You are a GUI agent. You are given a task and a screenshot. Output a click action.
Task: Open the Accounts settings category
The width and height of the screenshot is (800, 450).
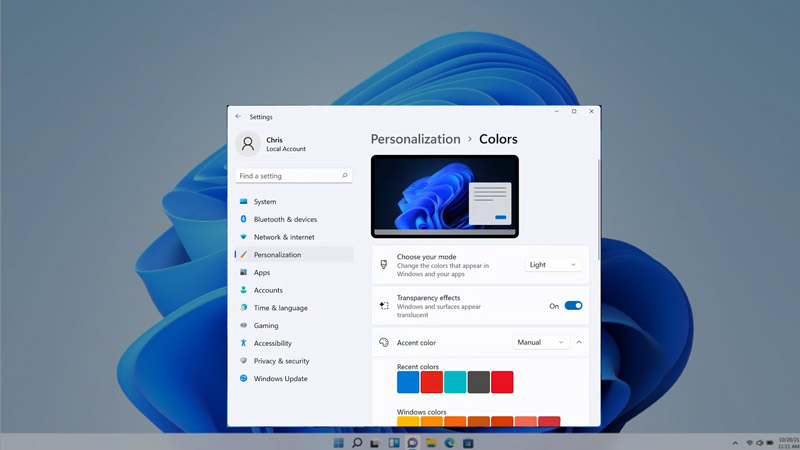point(294,290)
